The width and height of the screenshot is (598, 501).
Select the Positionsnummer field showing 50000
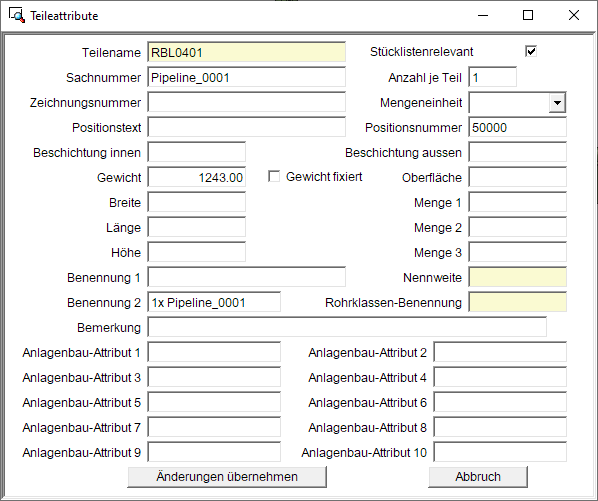[x=518, y=127]
